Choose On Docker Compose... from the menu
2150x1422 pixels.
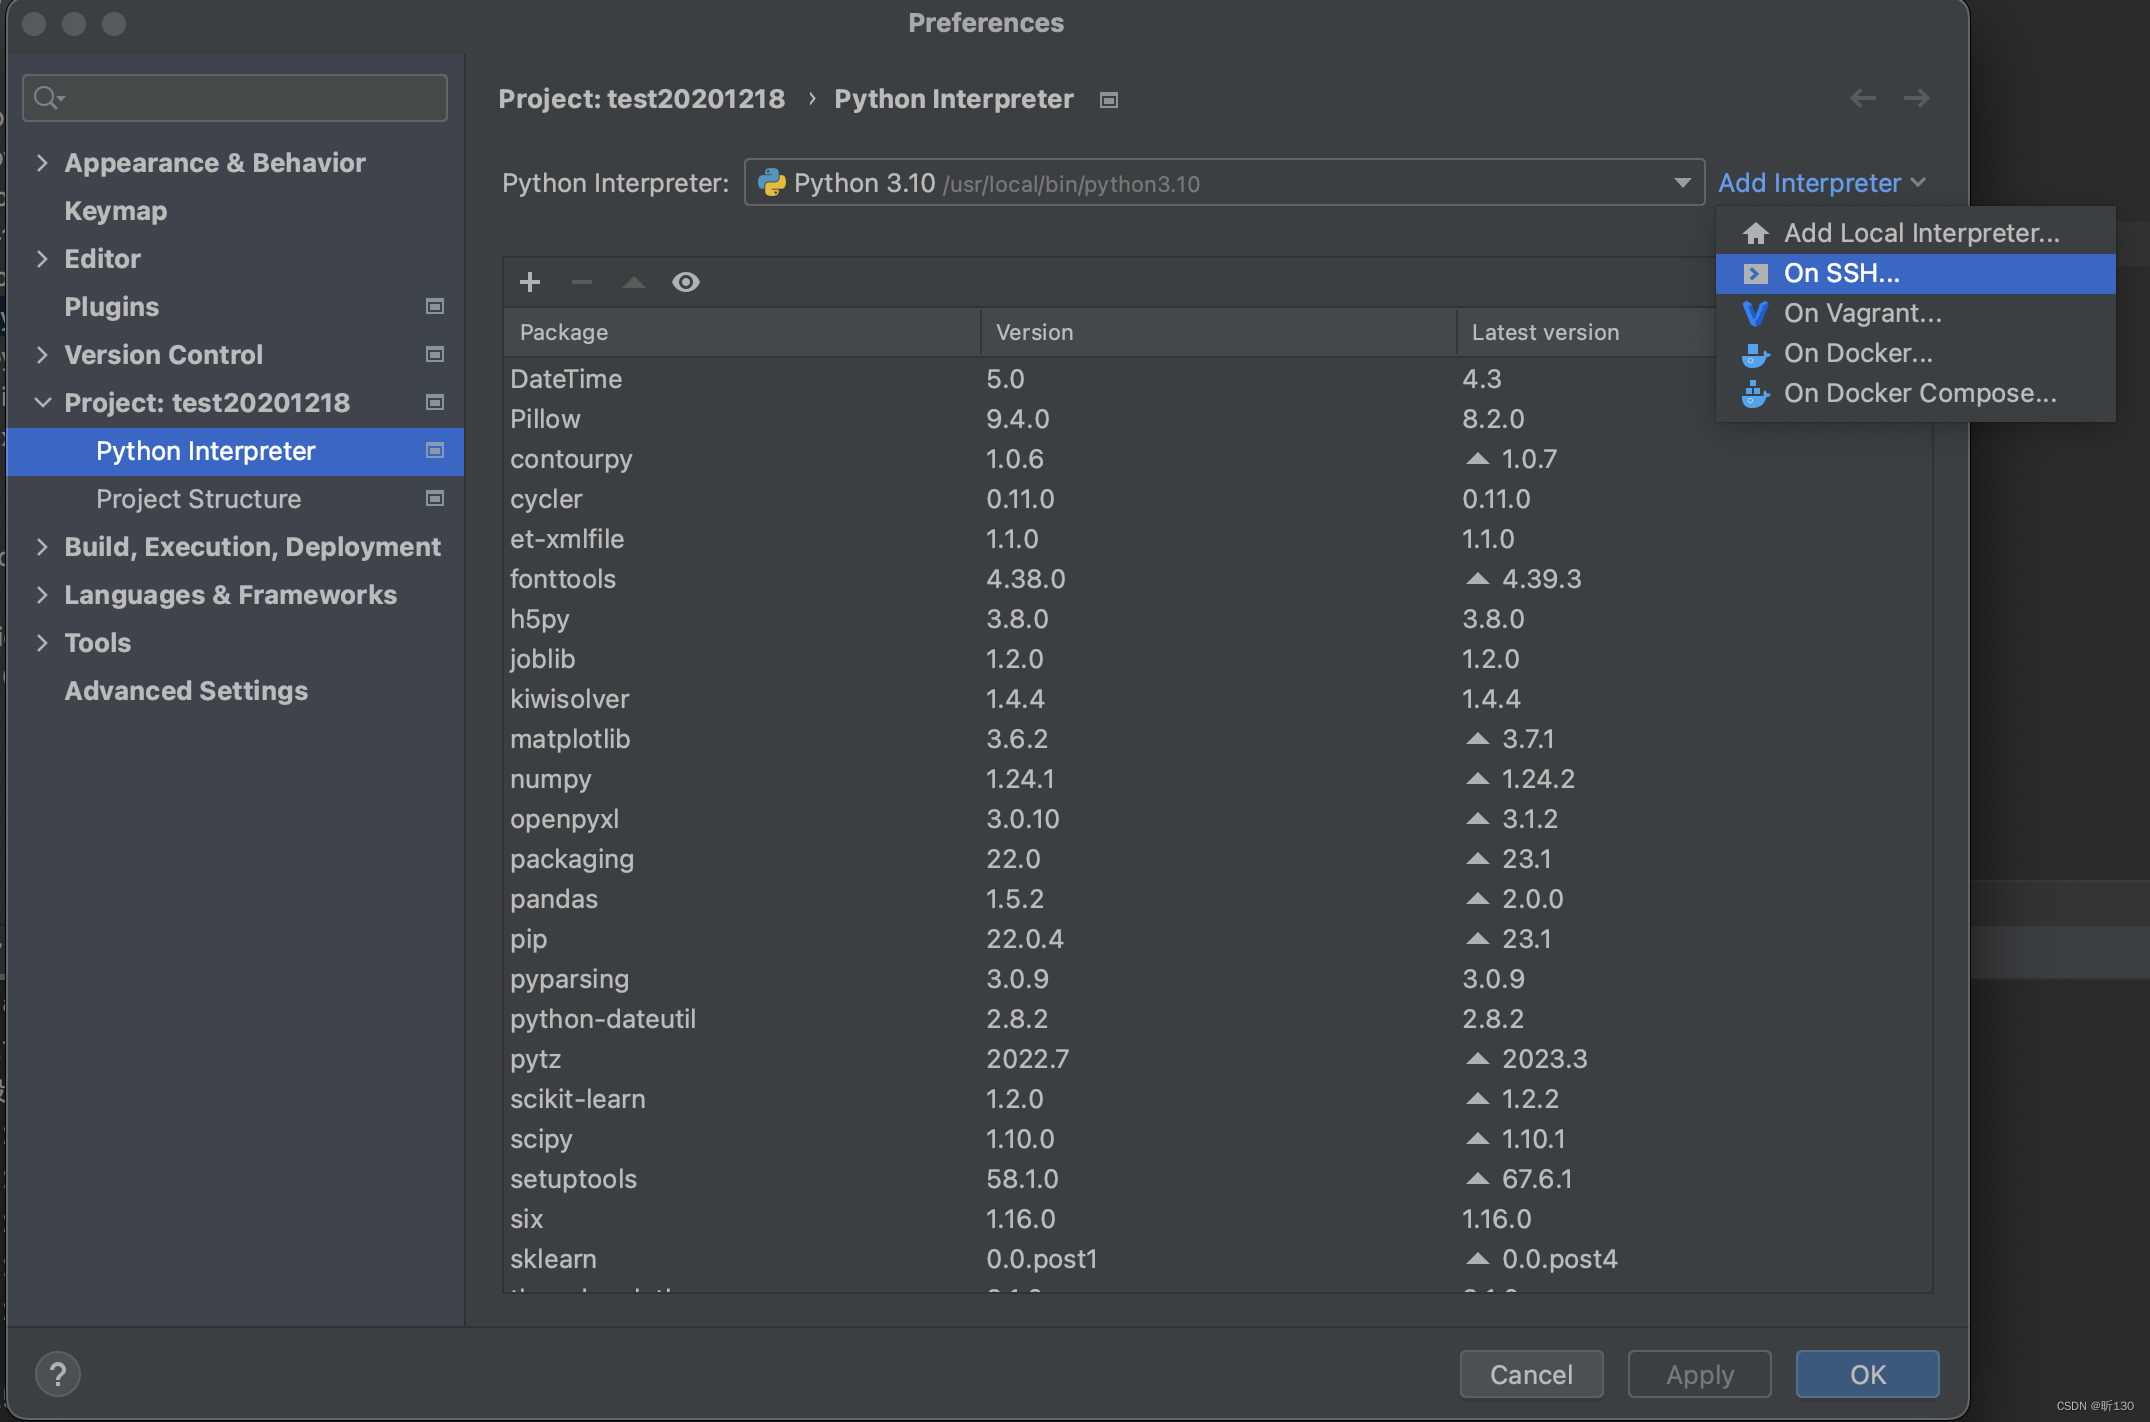point(1920,393)
